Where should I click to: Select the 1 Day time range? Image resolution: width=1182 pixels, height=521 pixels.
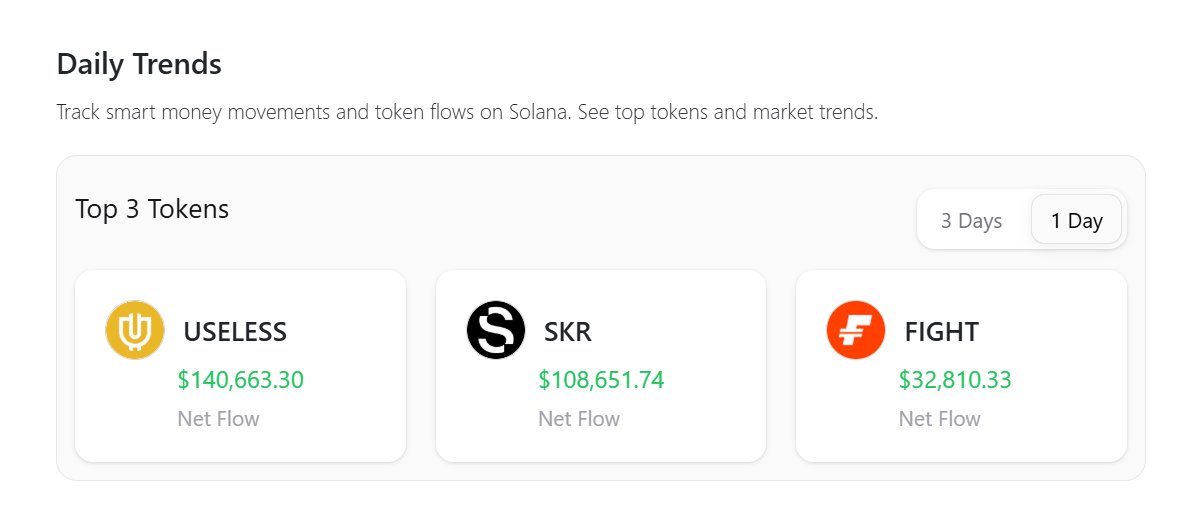pos(1076,221)
